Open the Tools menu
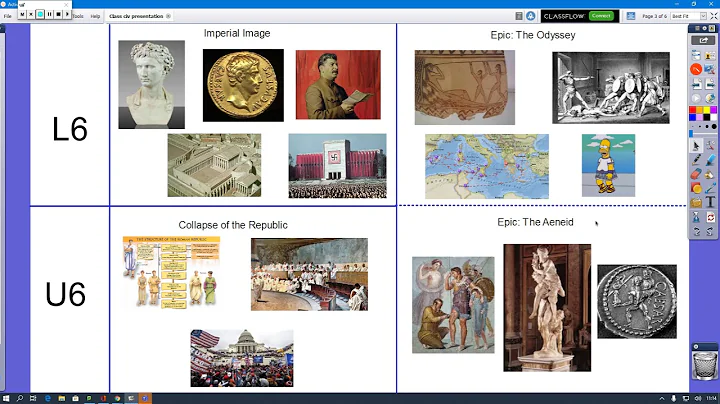 [79, 16]
